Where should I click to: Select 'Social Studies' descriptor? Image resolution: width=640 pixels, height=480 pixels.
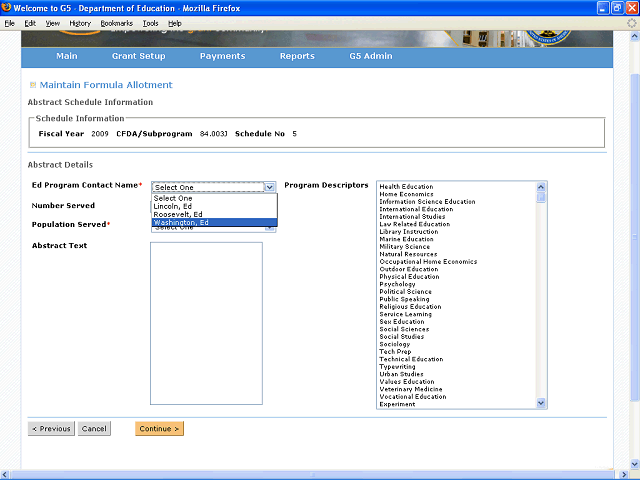pyautogui.click(x=402, y=336)
